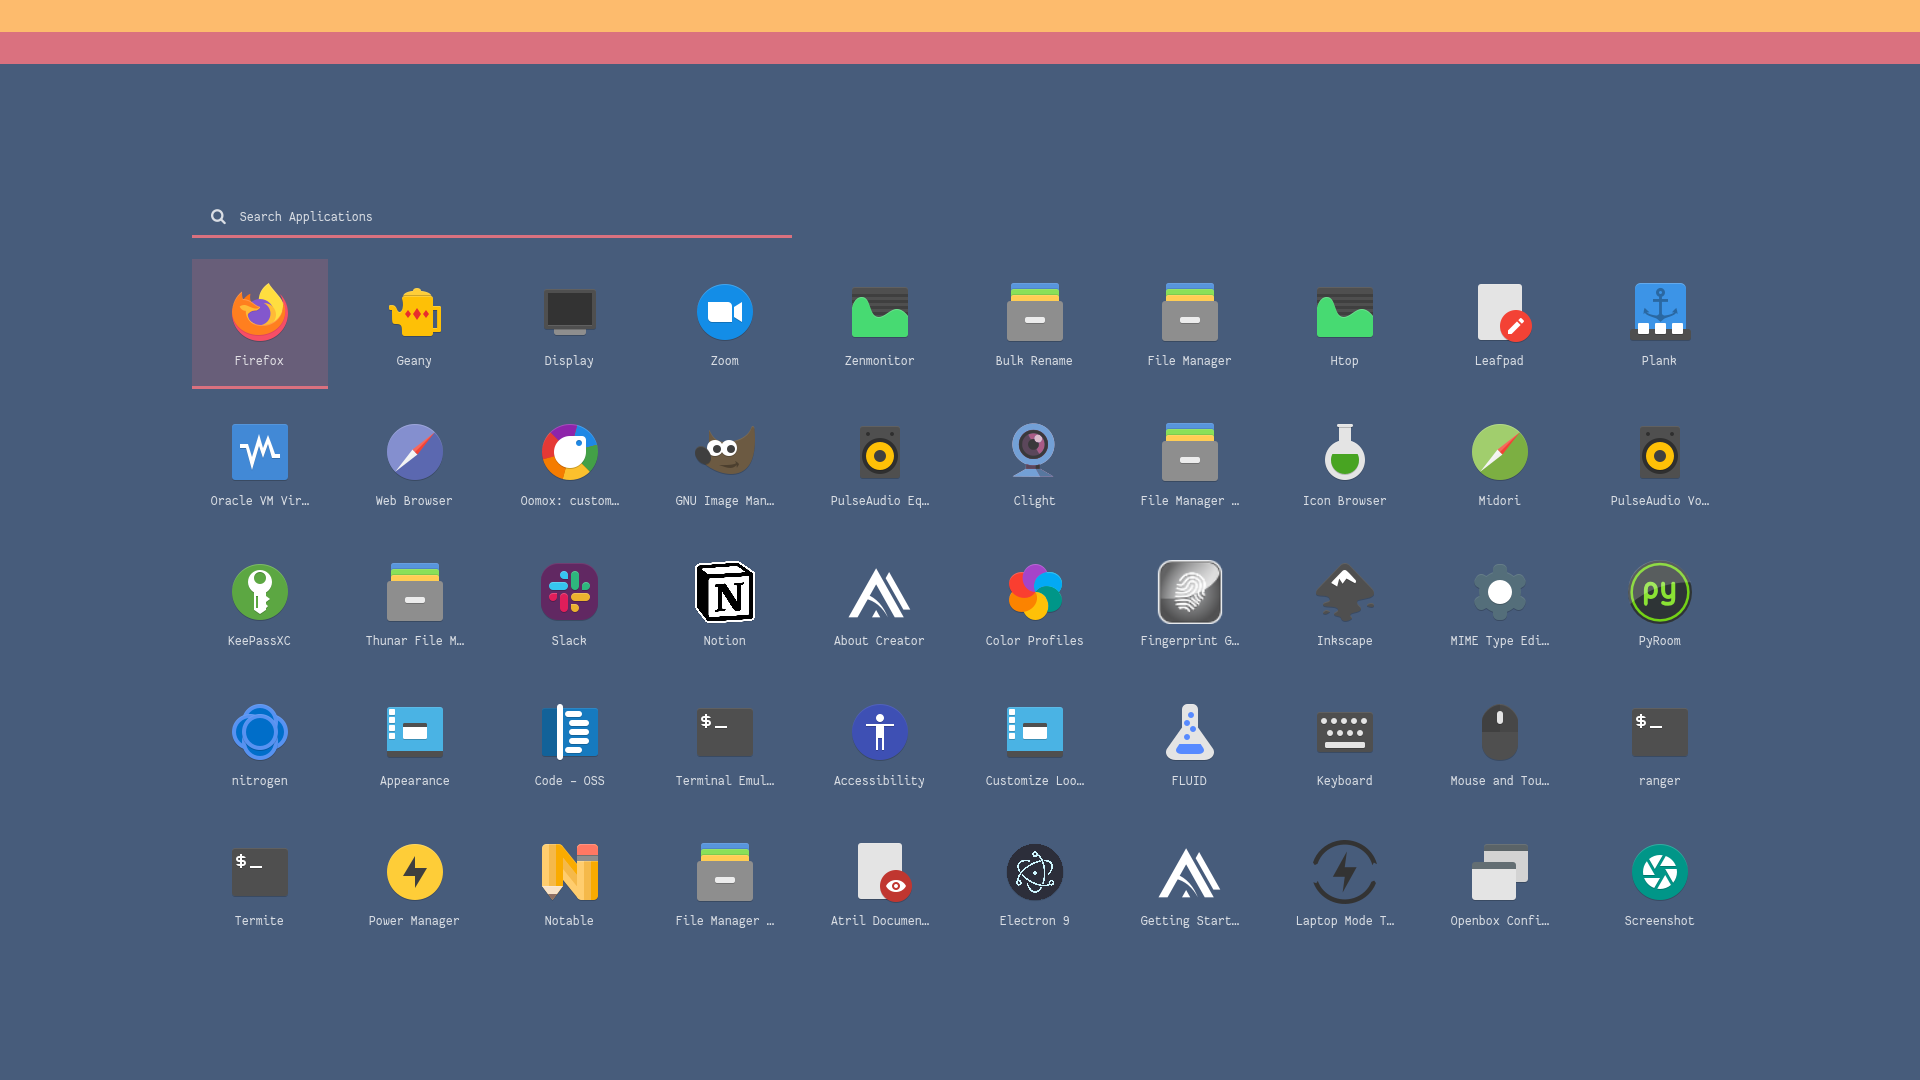
Task: Open Oracle VM VirtualBox
Action: tap(259, 462)
